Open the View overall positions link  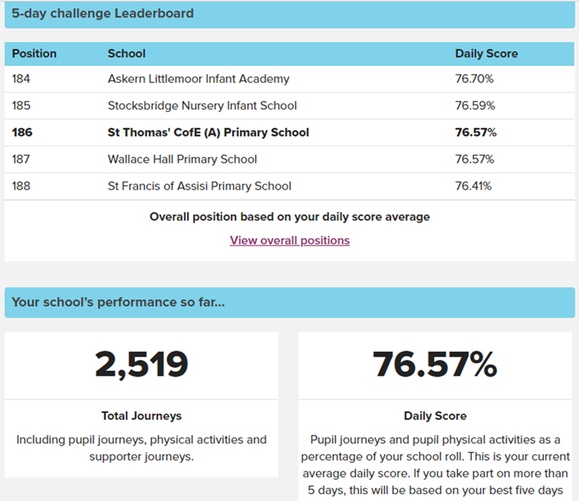[290, 240]
